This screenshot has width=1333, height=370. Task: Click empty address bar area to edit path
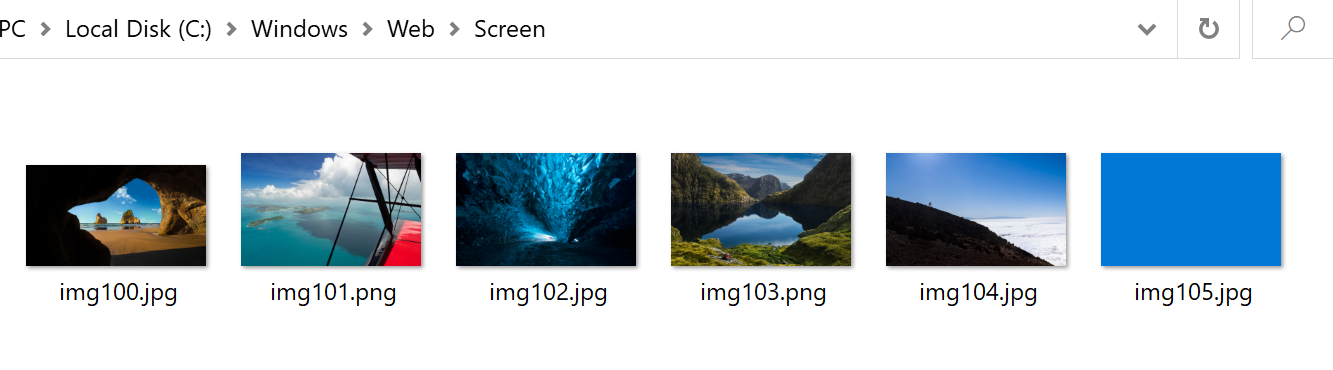(x=840, y=29)
